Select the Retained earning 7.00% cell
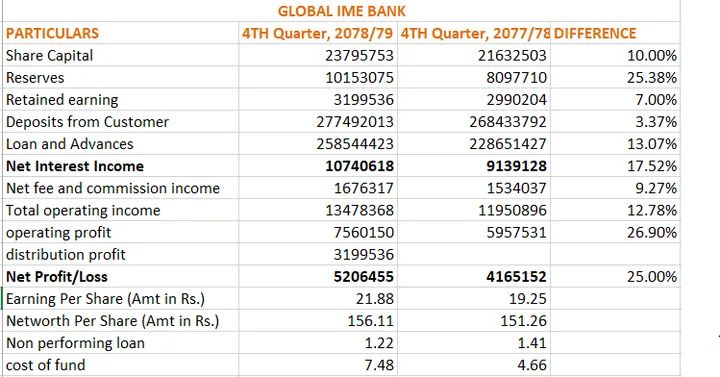Viewport: 720px width, 377px height. pyautogui.click(x=615, y=100)
